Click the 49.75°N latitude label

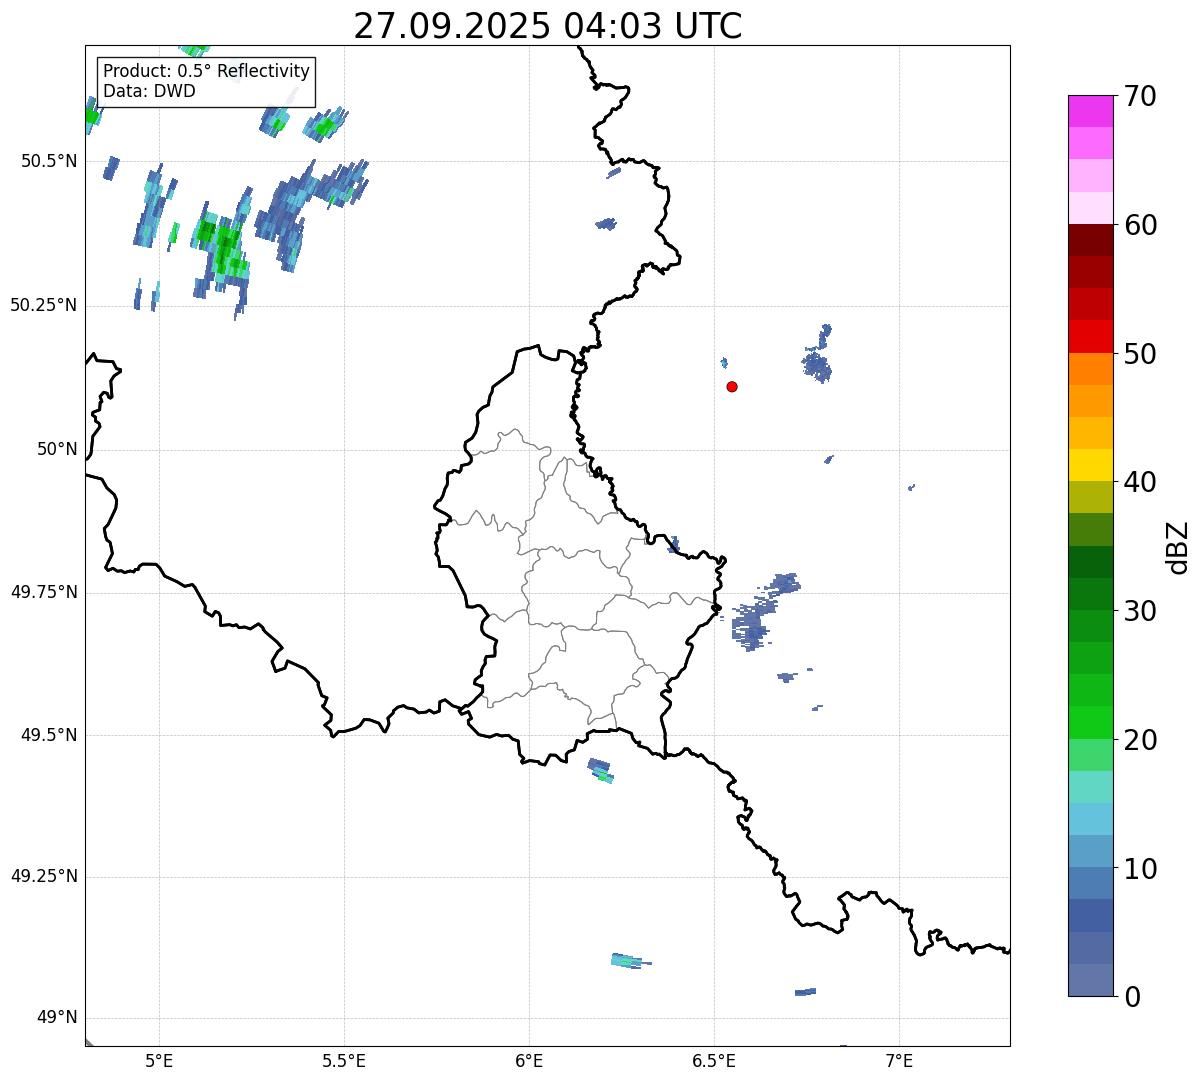(44, 592)
